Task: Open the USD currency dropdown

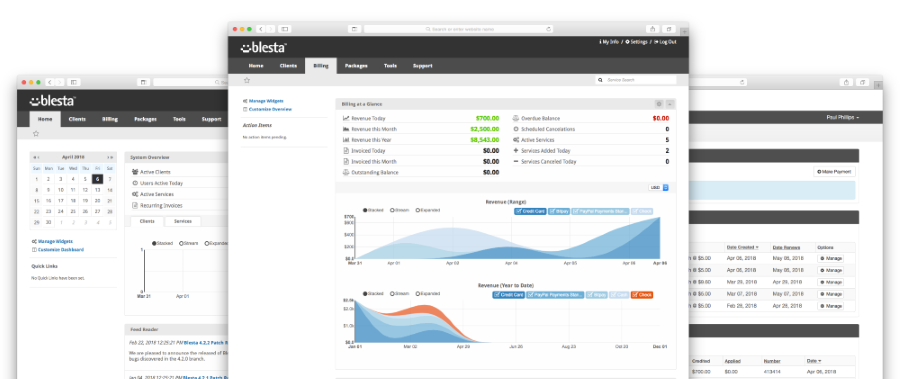Action: pyautogui.click(x=659, y=187)
